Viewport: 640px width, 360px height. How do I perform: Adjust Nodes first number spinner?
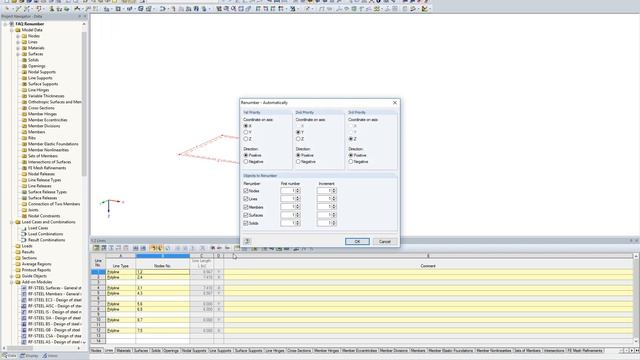click(298, 191)
